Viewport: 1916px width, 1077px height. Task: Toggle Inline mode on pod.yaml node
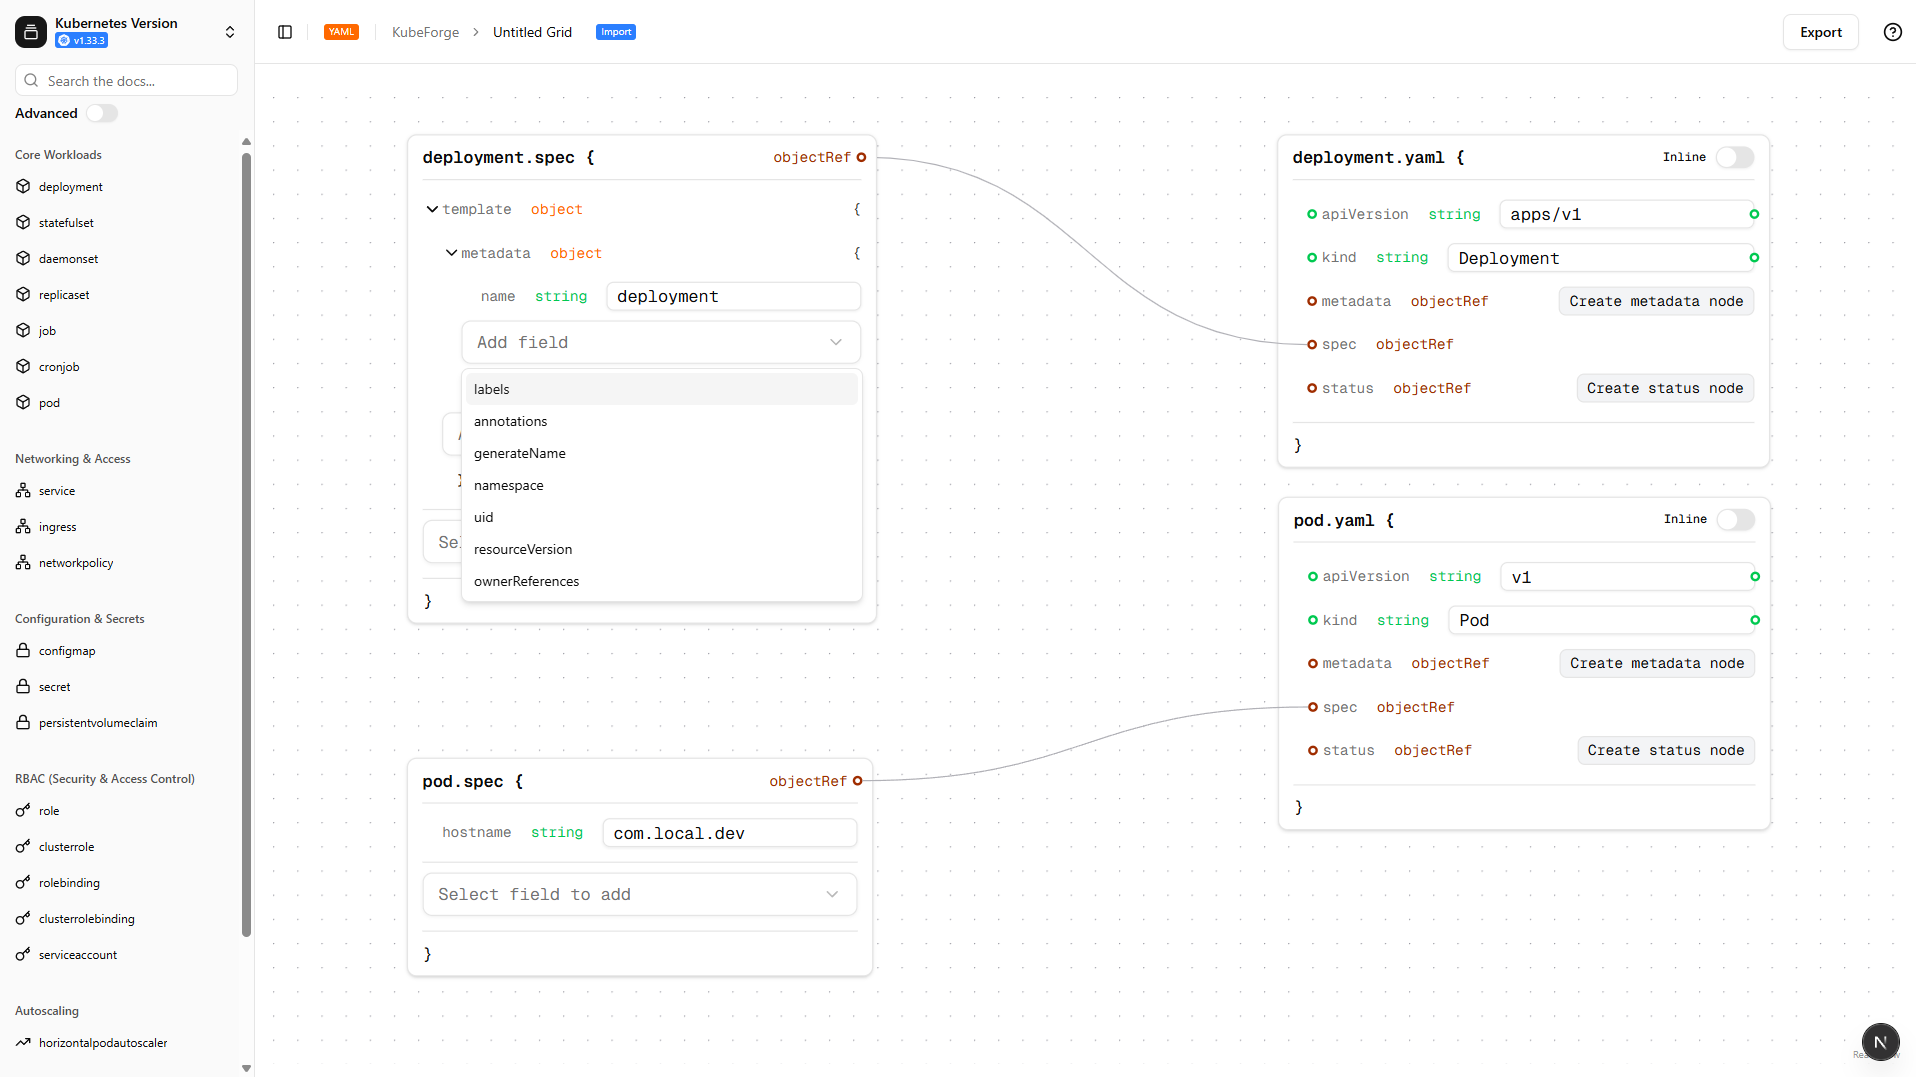(x=1736, y=520)
